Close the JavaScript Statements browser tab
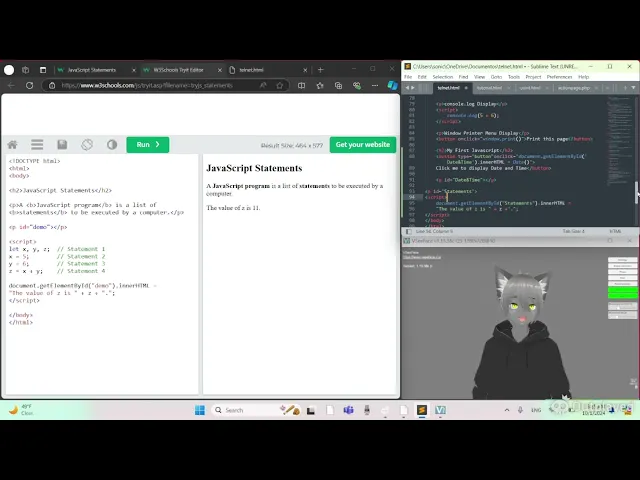Image resolution: width=640 pixels, height=480 pixels. pos(133,70)
